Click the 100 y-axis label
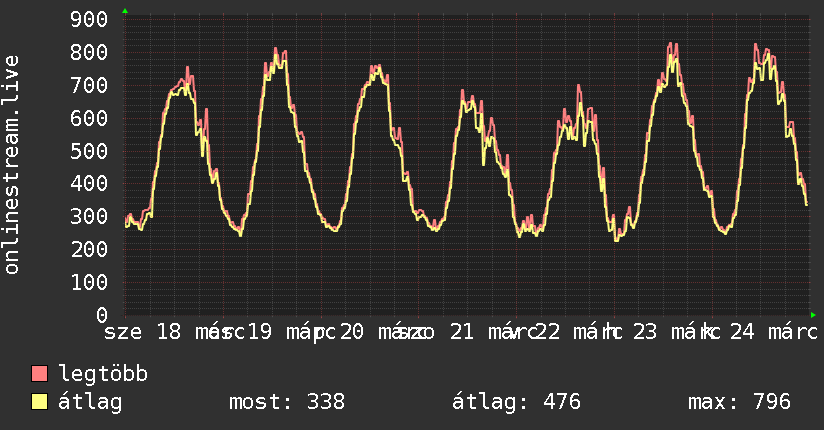The image size is (824, 430). [89, 282]
